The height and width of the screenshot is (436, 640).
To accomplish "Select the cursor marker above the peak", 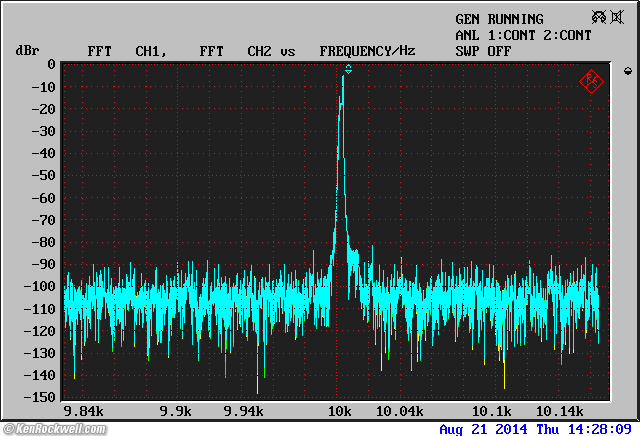I will click(348, 69).
